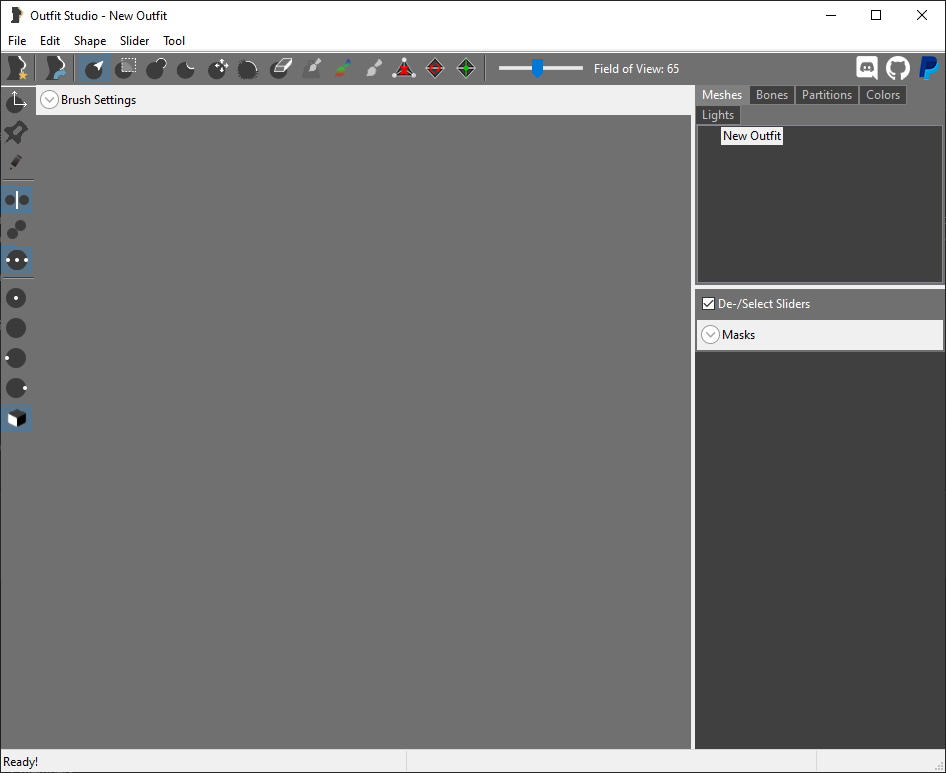Image resolution: width=946 pixels, height=773 pixels.
Task: Close the Outfit Studio window
Action: tap(922, 16)
